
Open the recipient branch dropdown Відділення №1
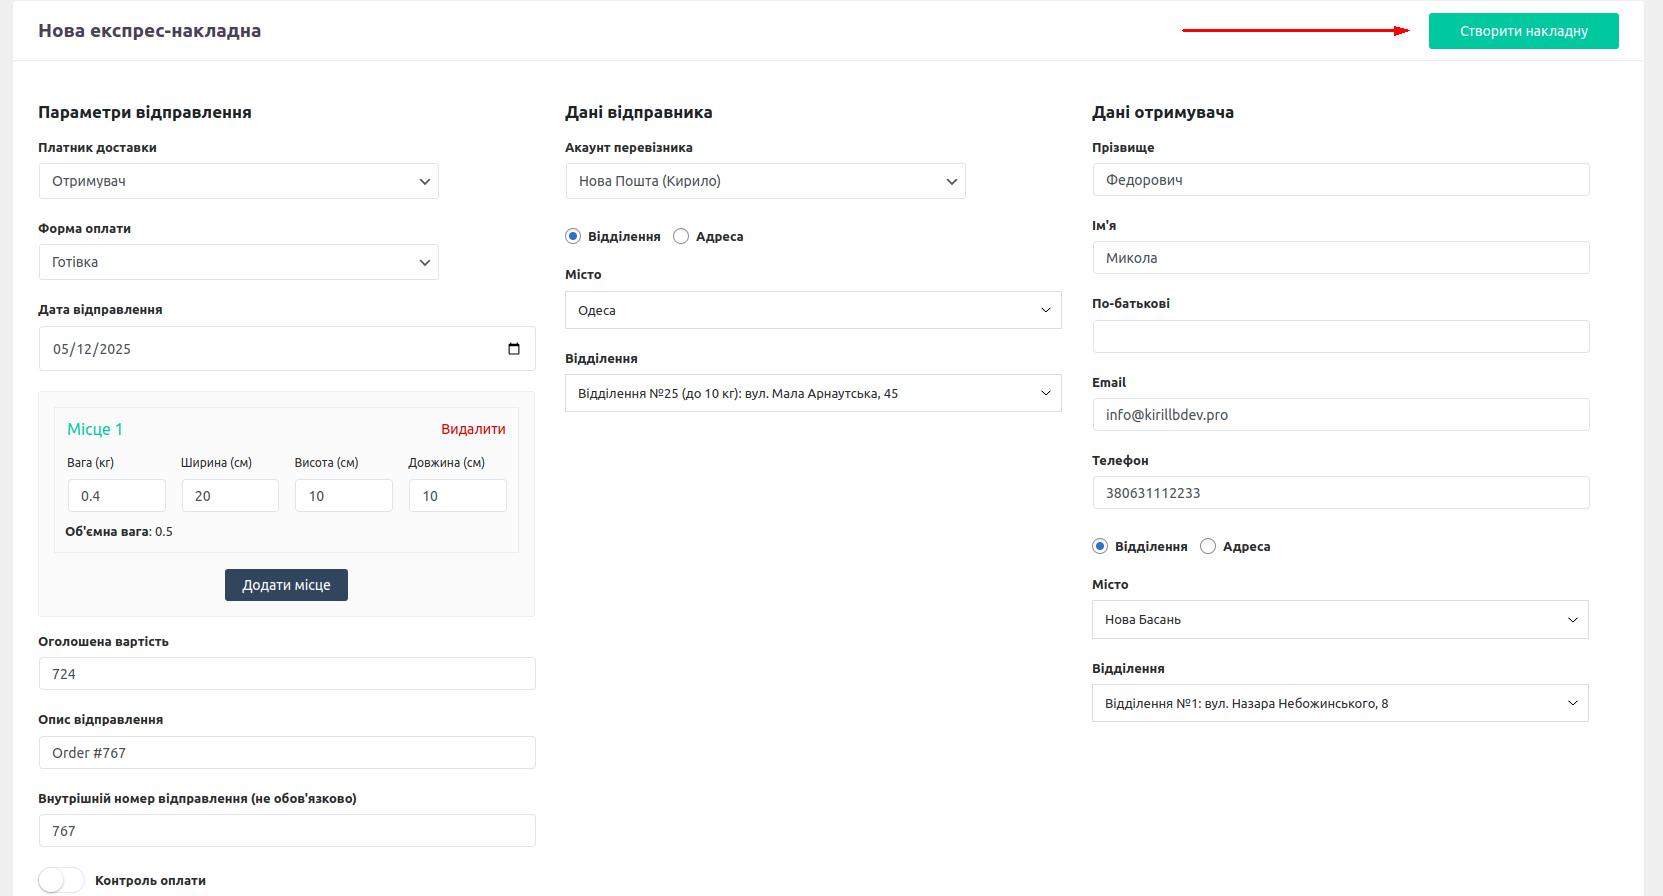click(x=1340, y=703)
